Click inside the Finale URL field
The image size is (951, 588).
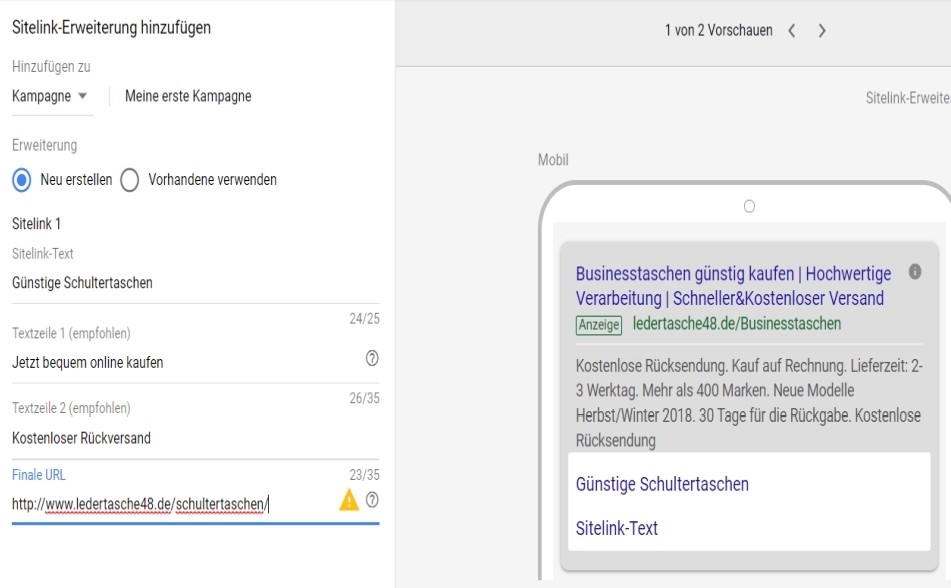click(x=170, y=504)
